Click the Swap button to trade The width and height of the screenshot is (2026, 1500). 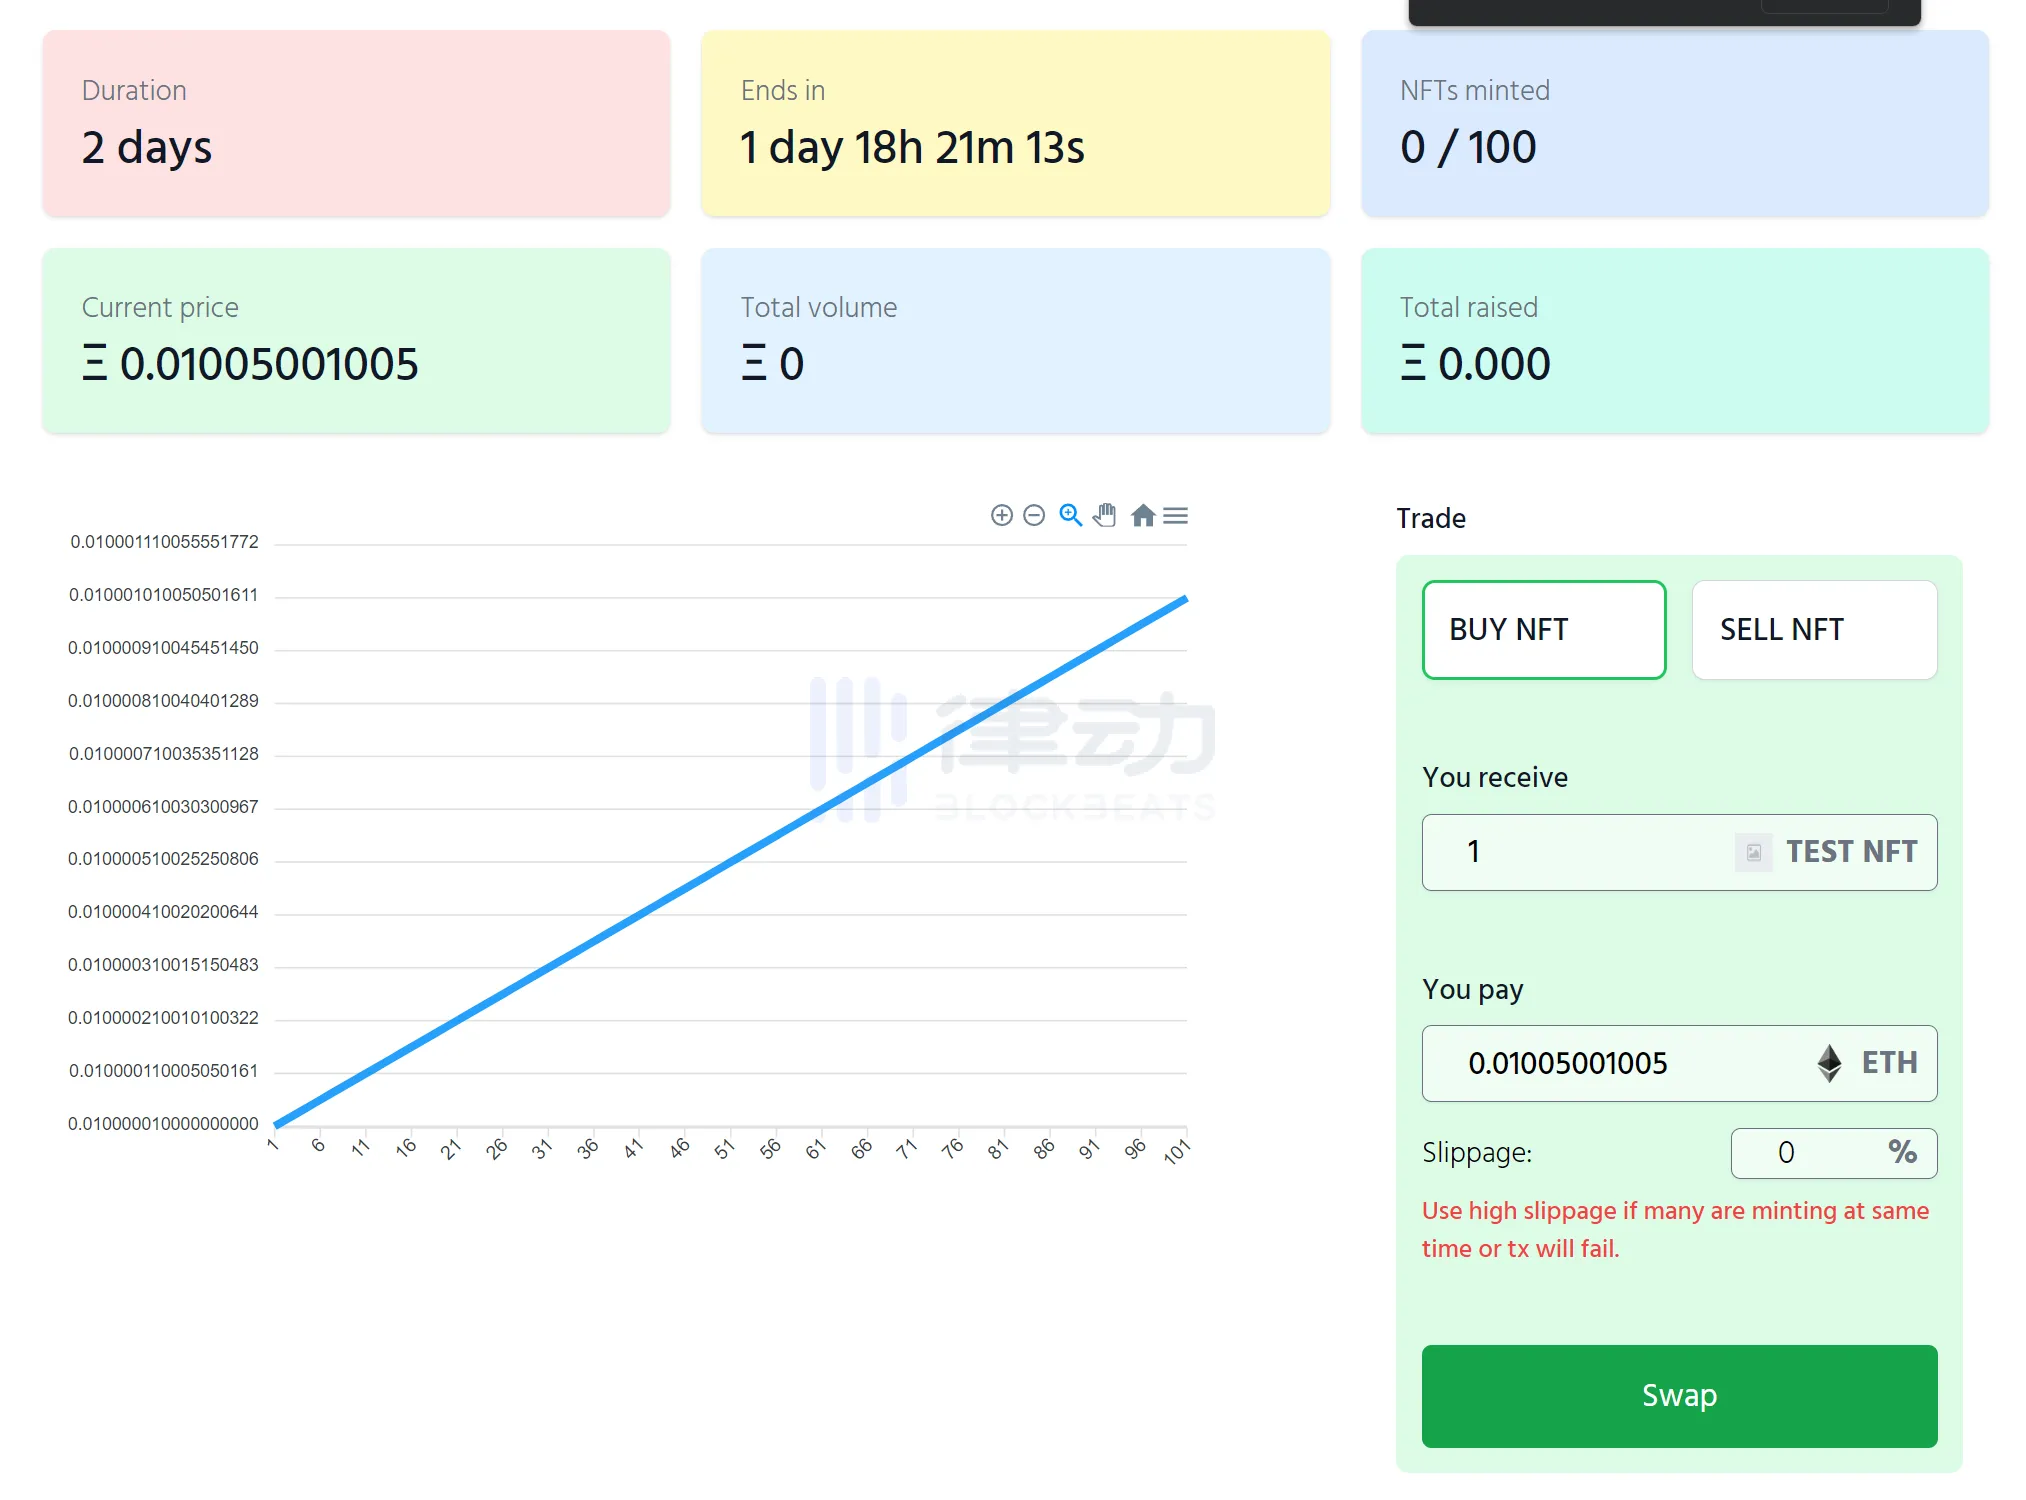tap(1678, 1396)
